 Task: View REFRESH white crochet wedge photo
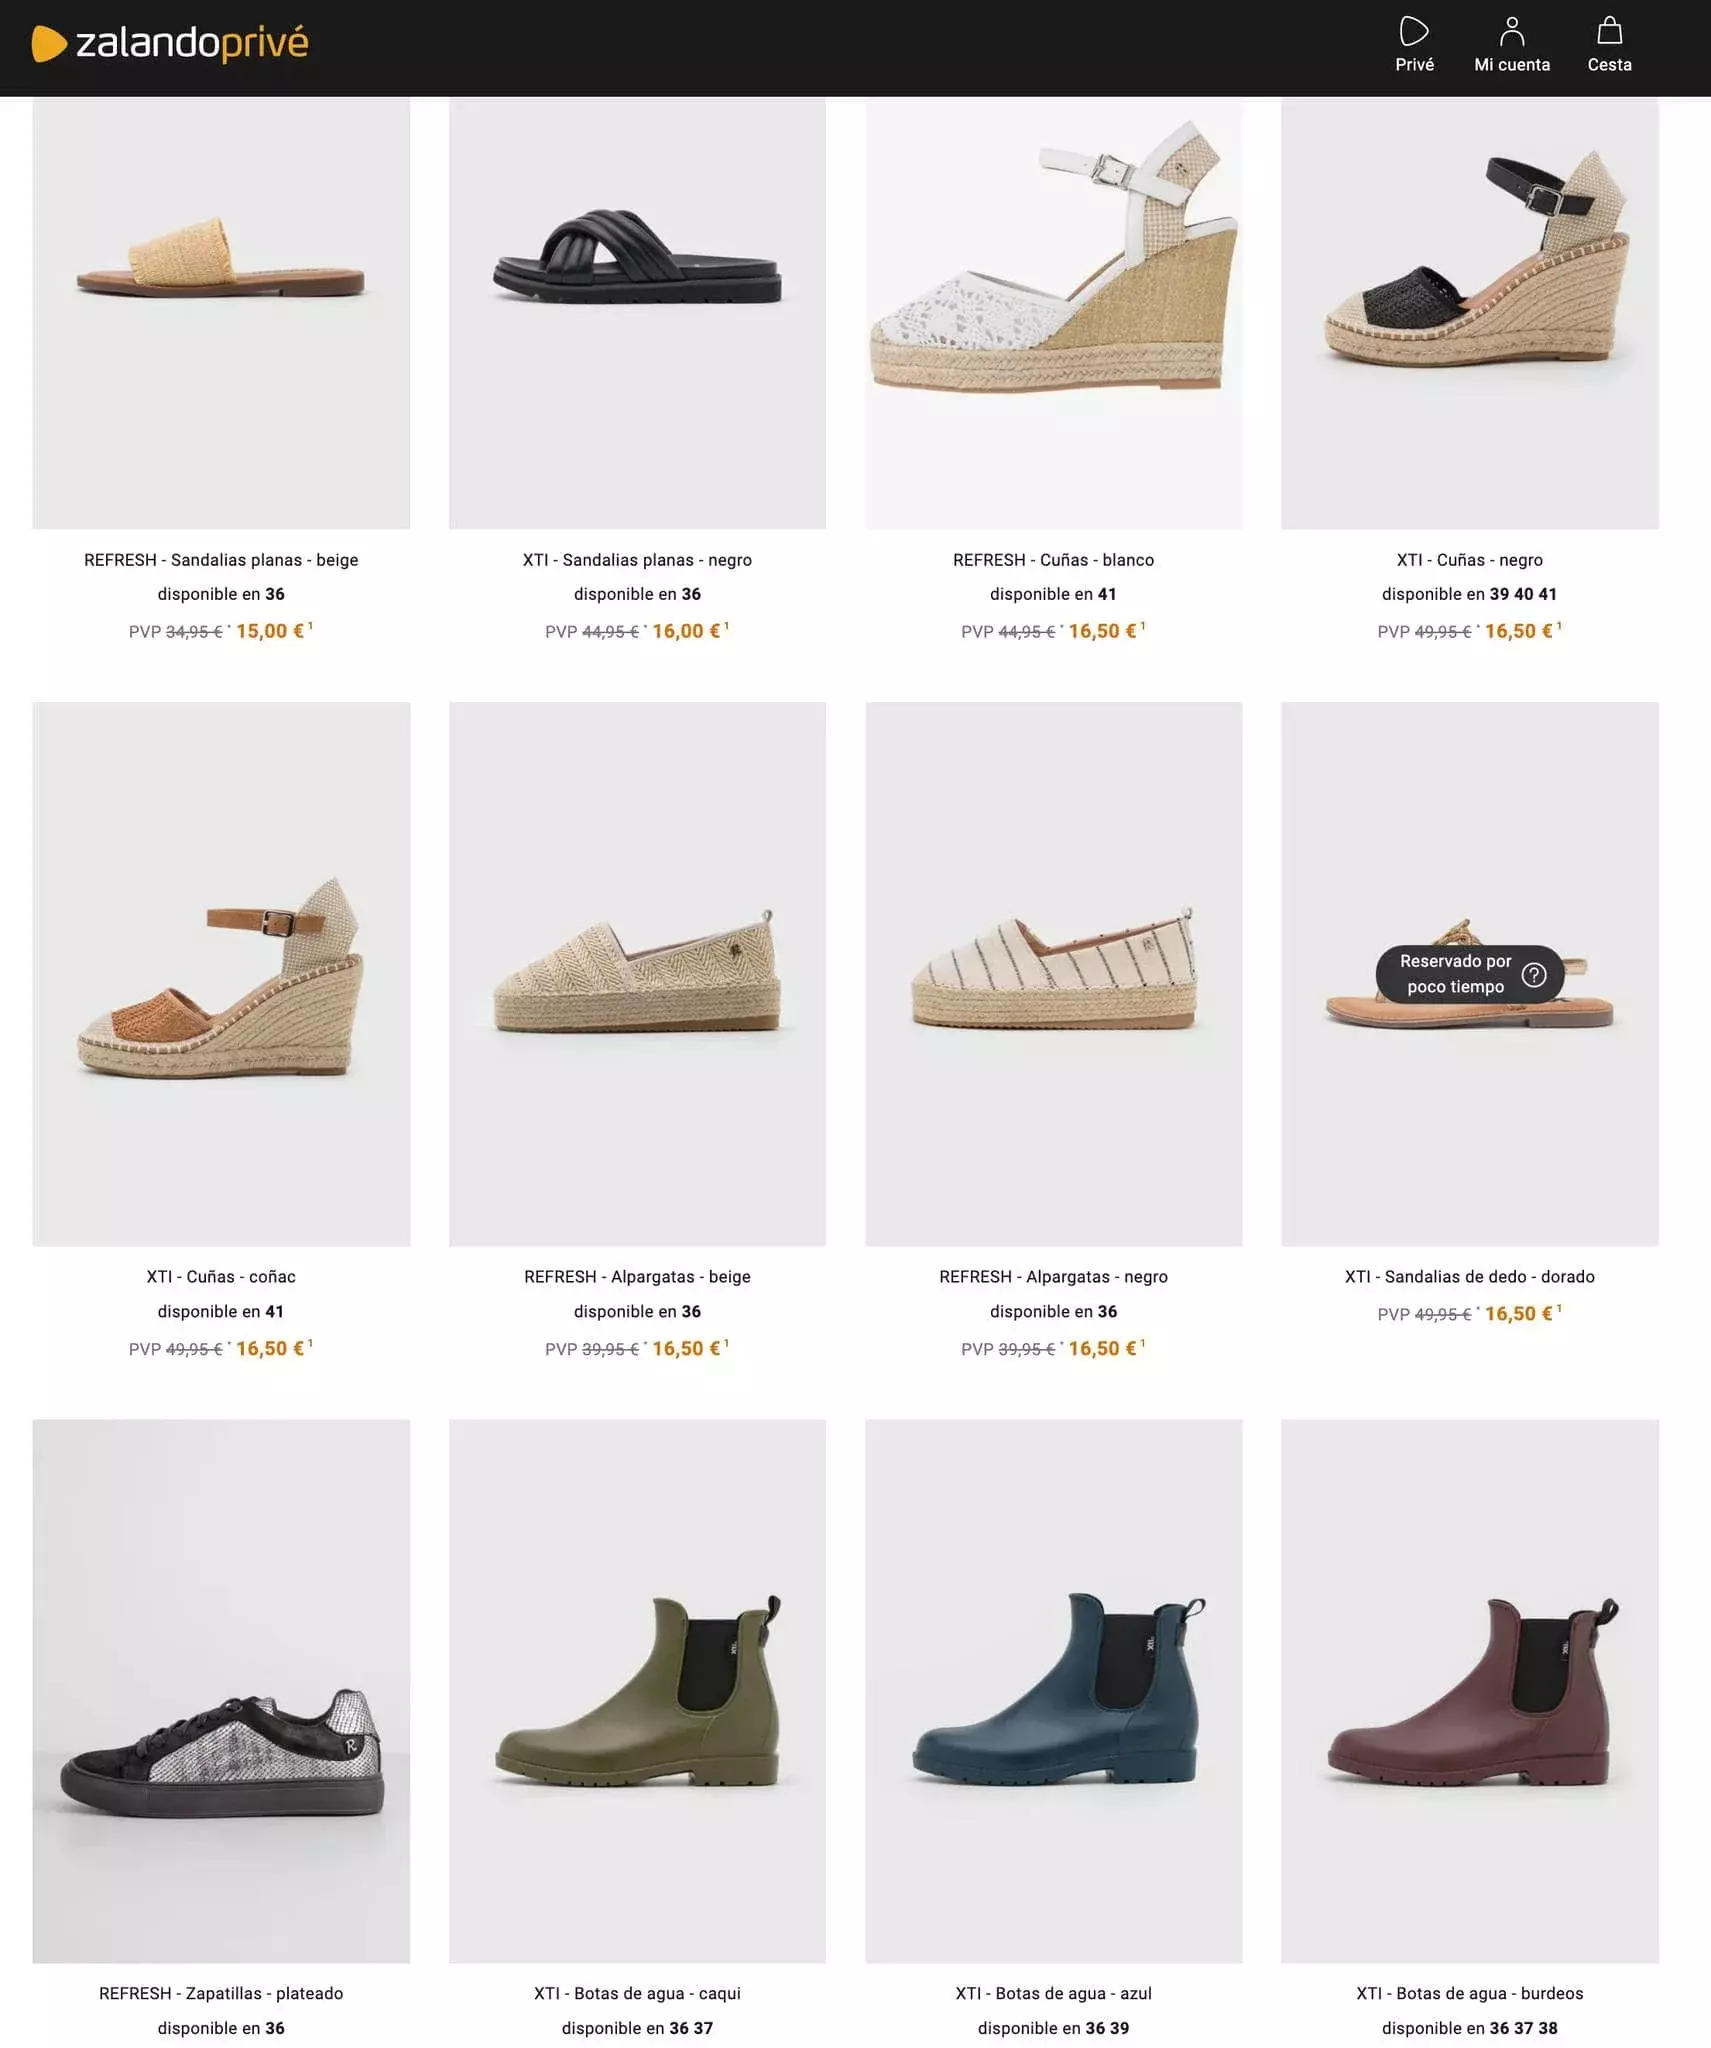pos(1053,313)
